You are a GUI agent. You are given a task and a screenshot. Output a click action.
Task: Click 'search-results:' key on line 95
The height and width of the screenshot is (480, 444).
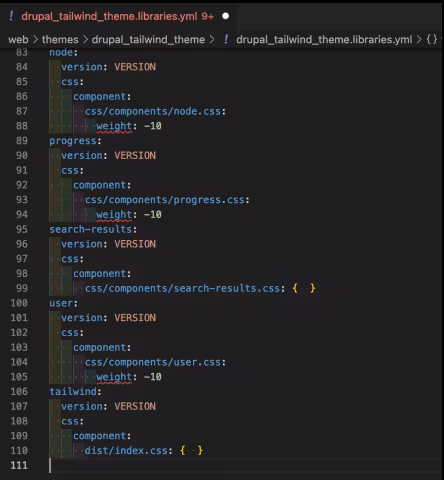pos(93,229)
